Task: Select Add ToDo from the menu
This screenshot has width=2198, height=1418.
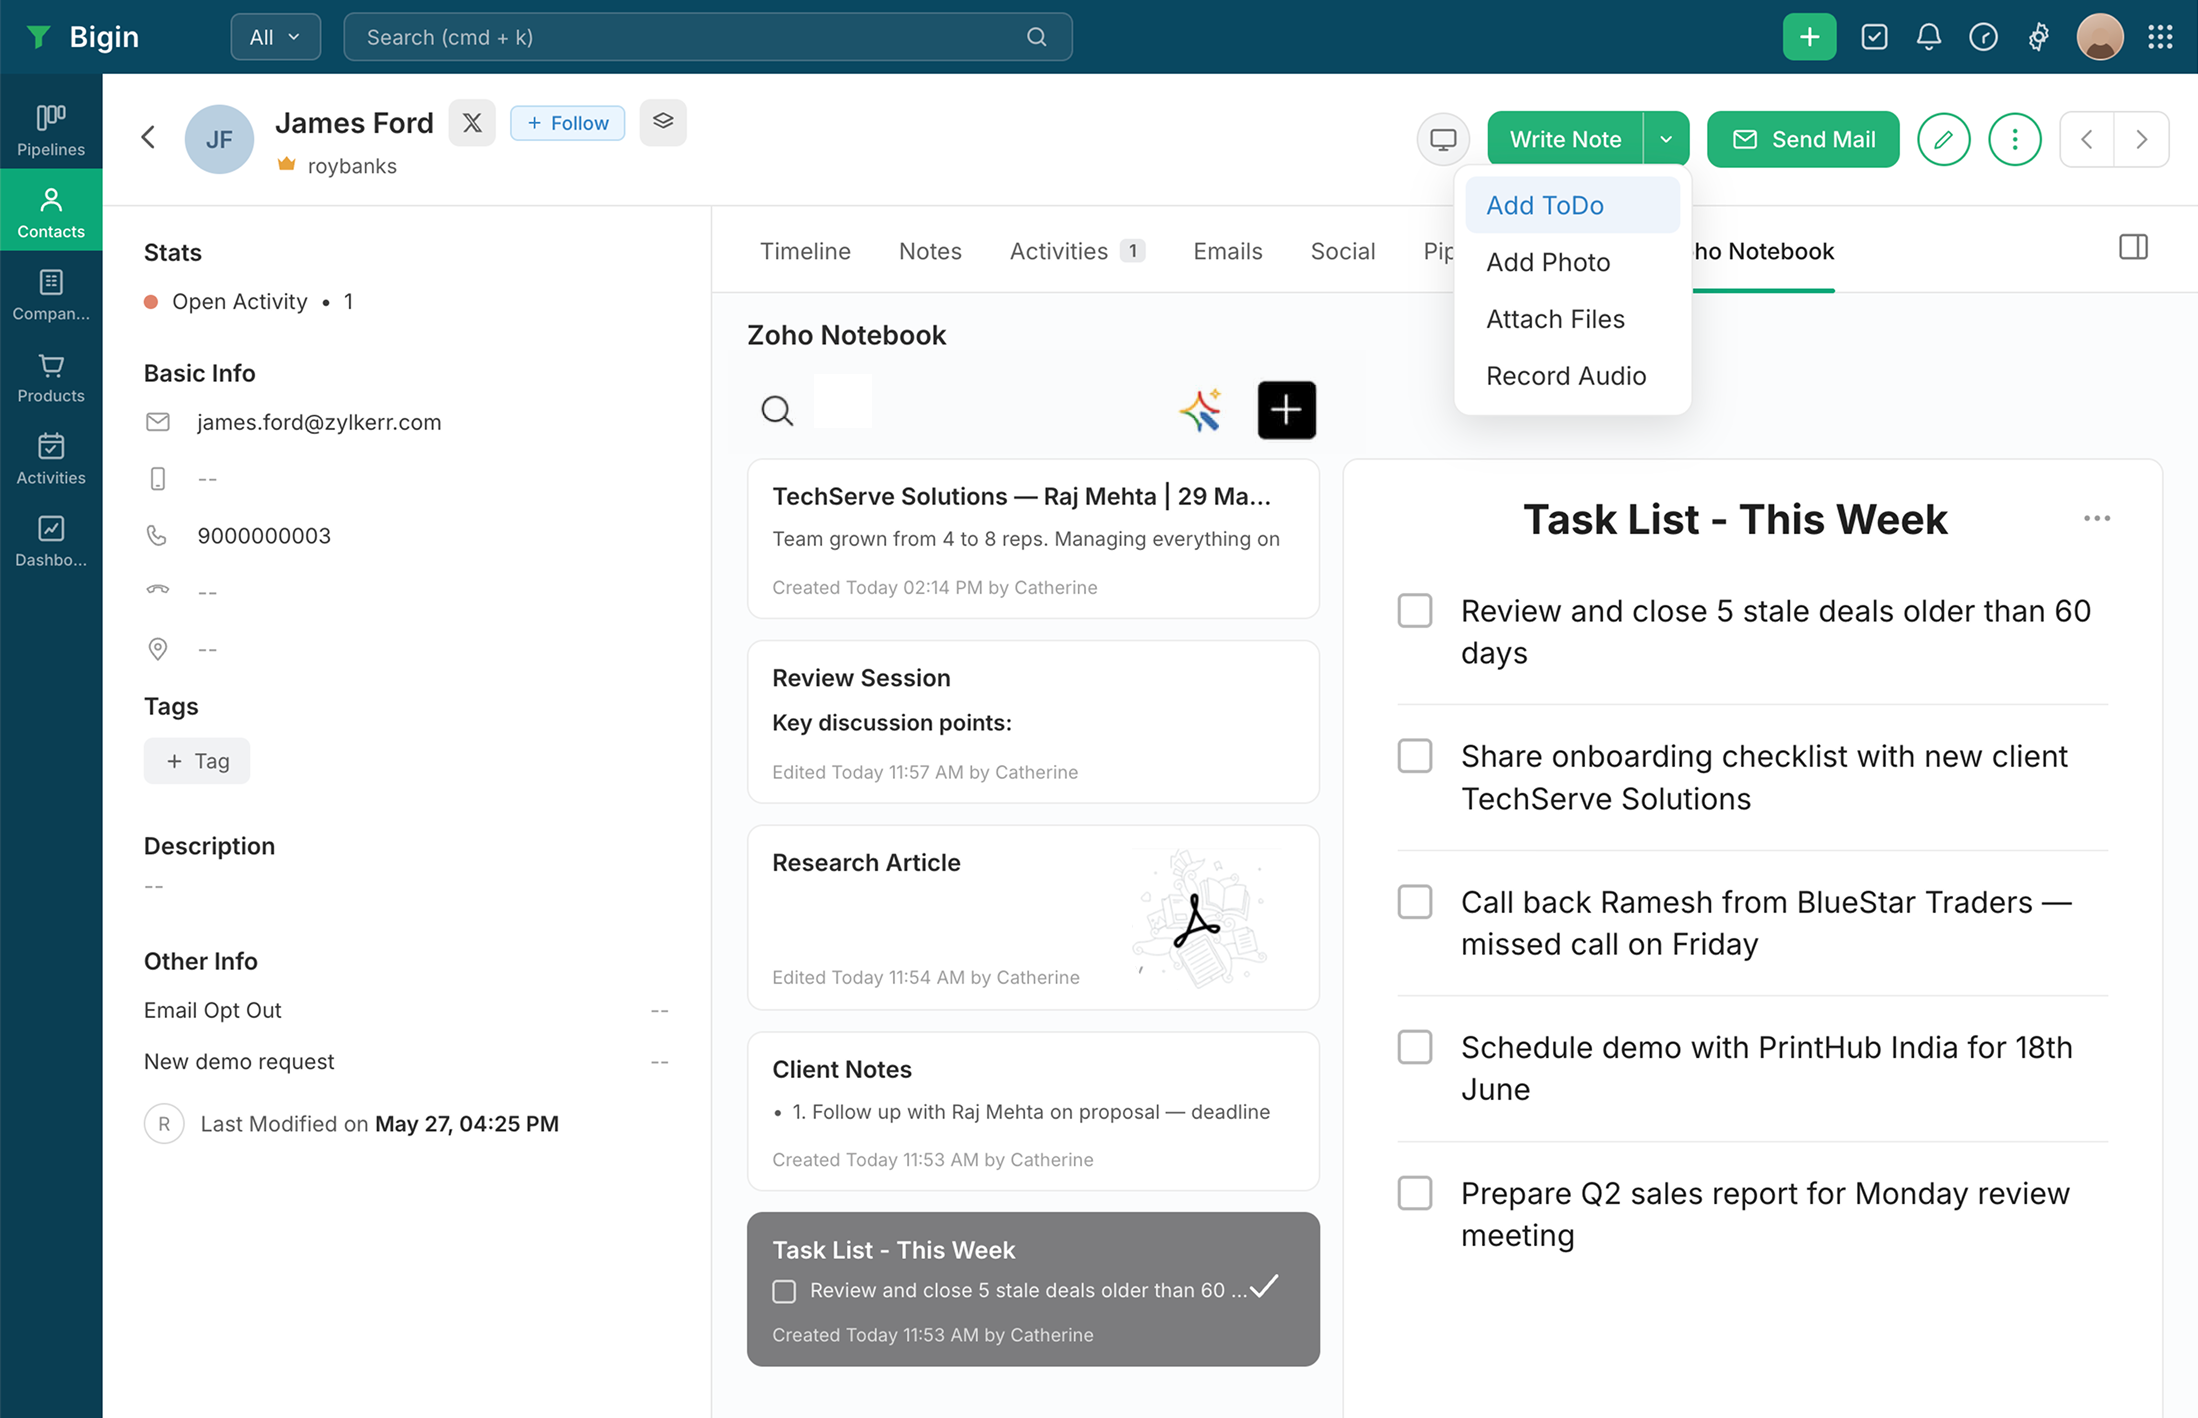Action: click(x=1572, y=205)
